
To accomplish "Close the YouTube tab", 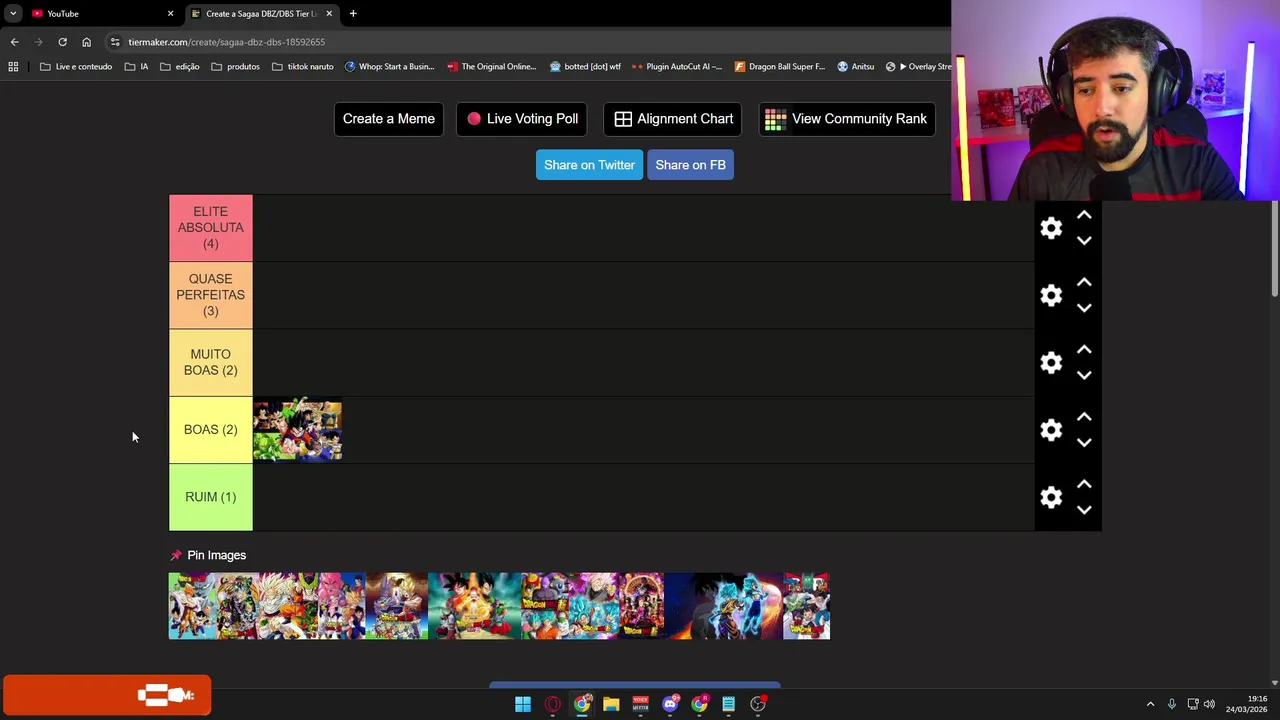I will (170, 14).
